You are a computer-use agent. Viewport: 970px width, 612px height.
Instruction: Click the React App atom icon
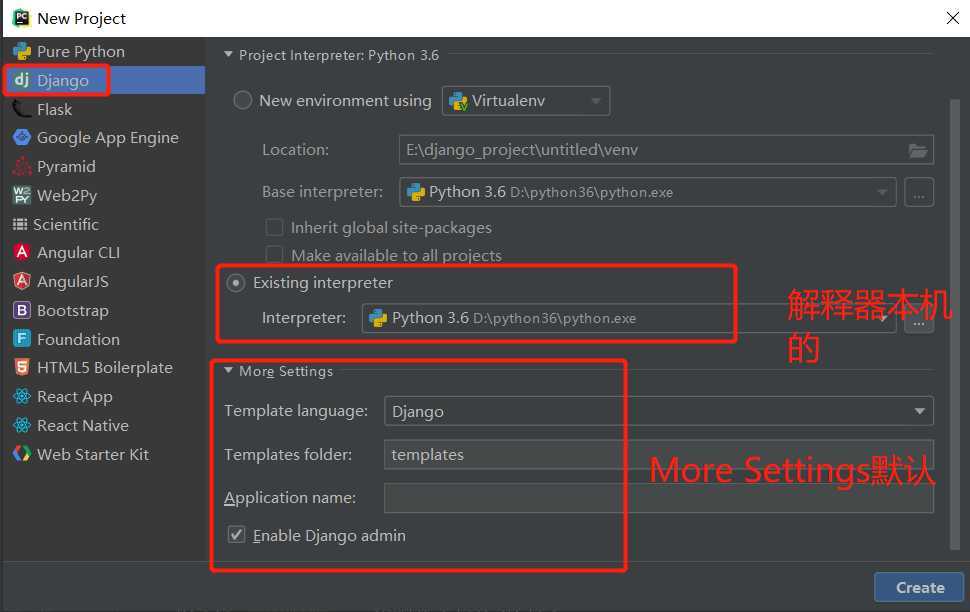[22, 397]
